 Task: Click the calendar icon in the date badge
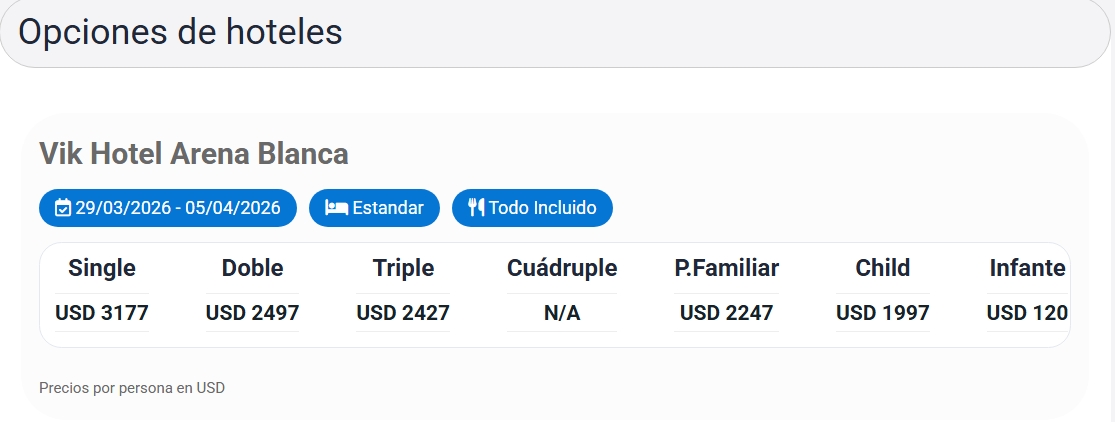coord(62,208)
